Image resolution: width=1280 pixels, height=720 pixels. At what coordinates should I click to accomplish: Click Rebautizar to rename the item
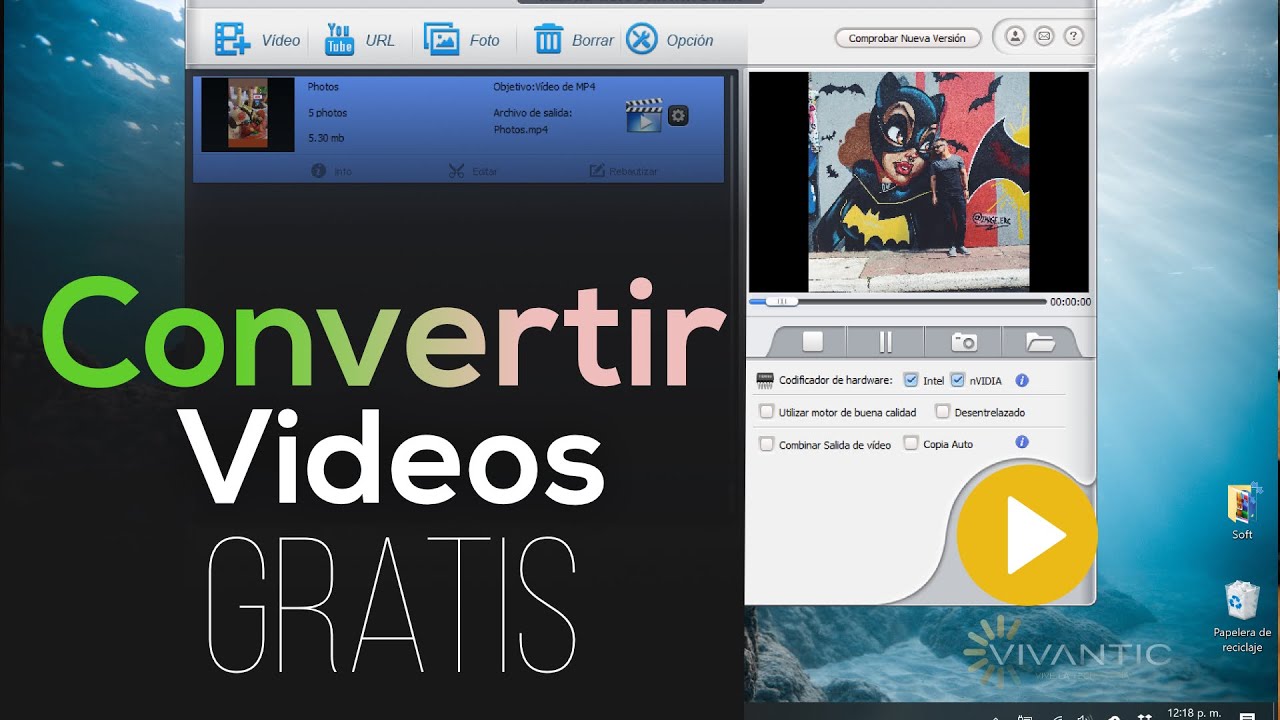[x=624, y=171]
